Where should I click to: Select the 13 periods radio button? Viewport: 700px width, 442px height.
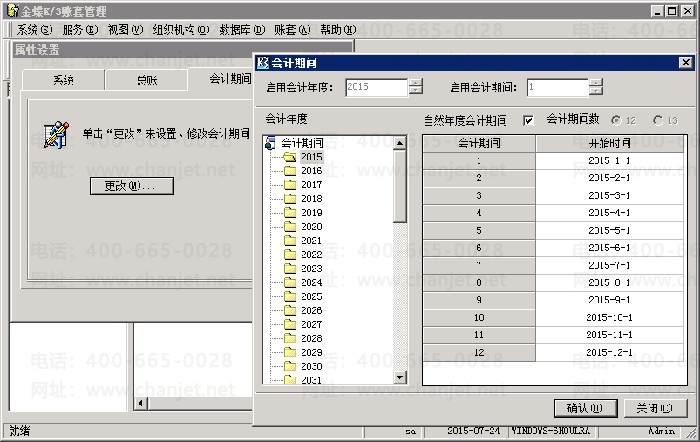[658, 120]
